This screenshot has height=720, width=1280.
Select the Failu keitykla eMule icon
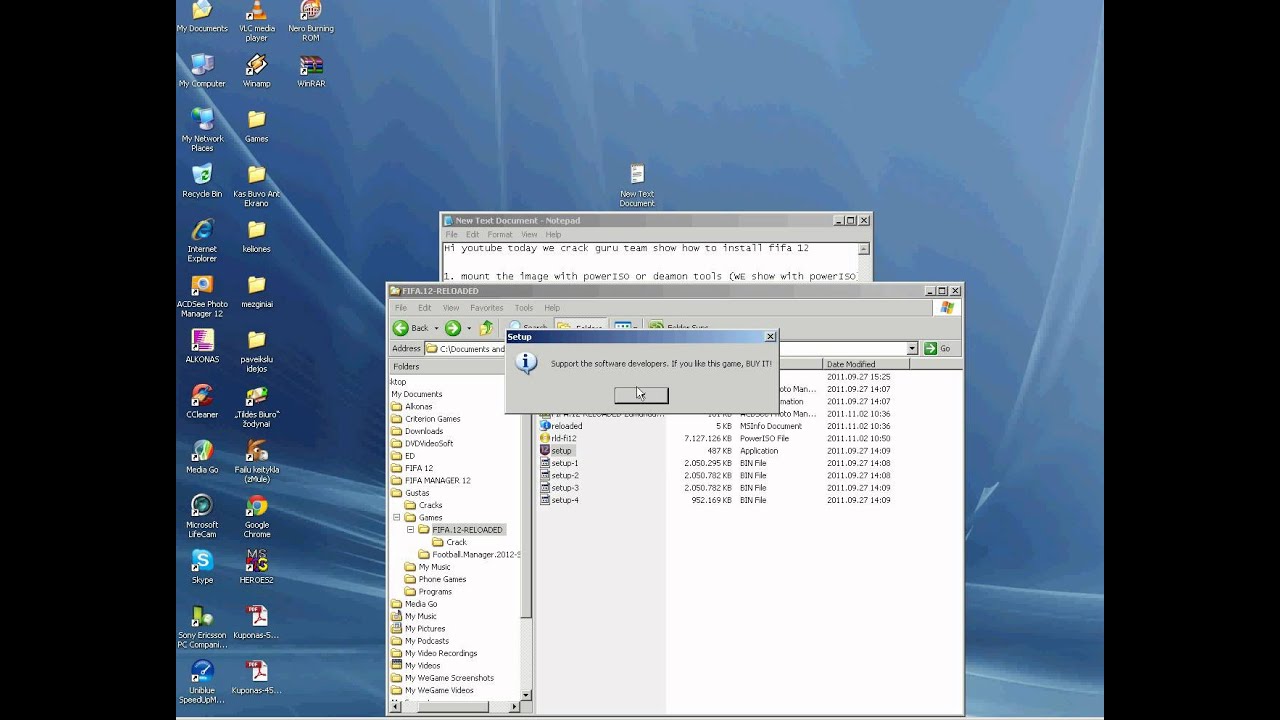[x=257, y=461]
